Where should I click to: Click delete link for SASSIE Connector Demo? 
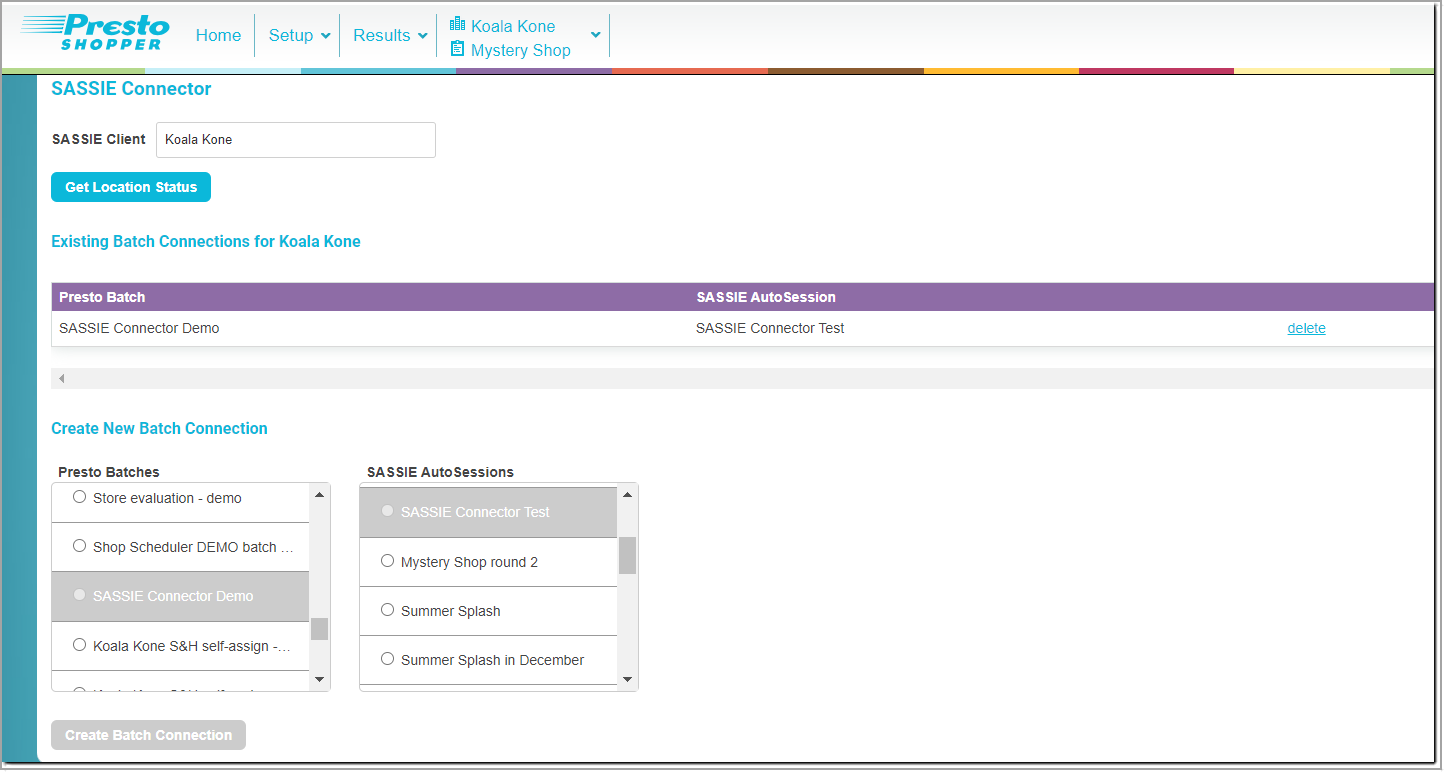tap(1306, 328)
